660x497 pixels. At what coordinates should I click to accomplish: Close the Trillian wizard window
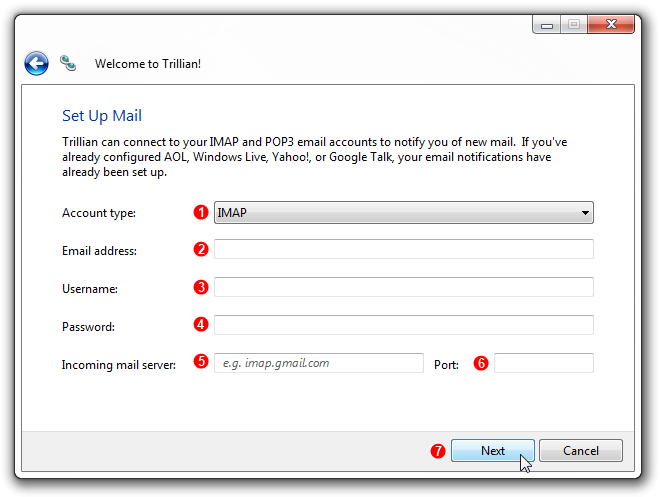611,24
